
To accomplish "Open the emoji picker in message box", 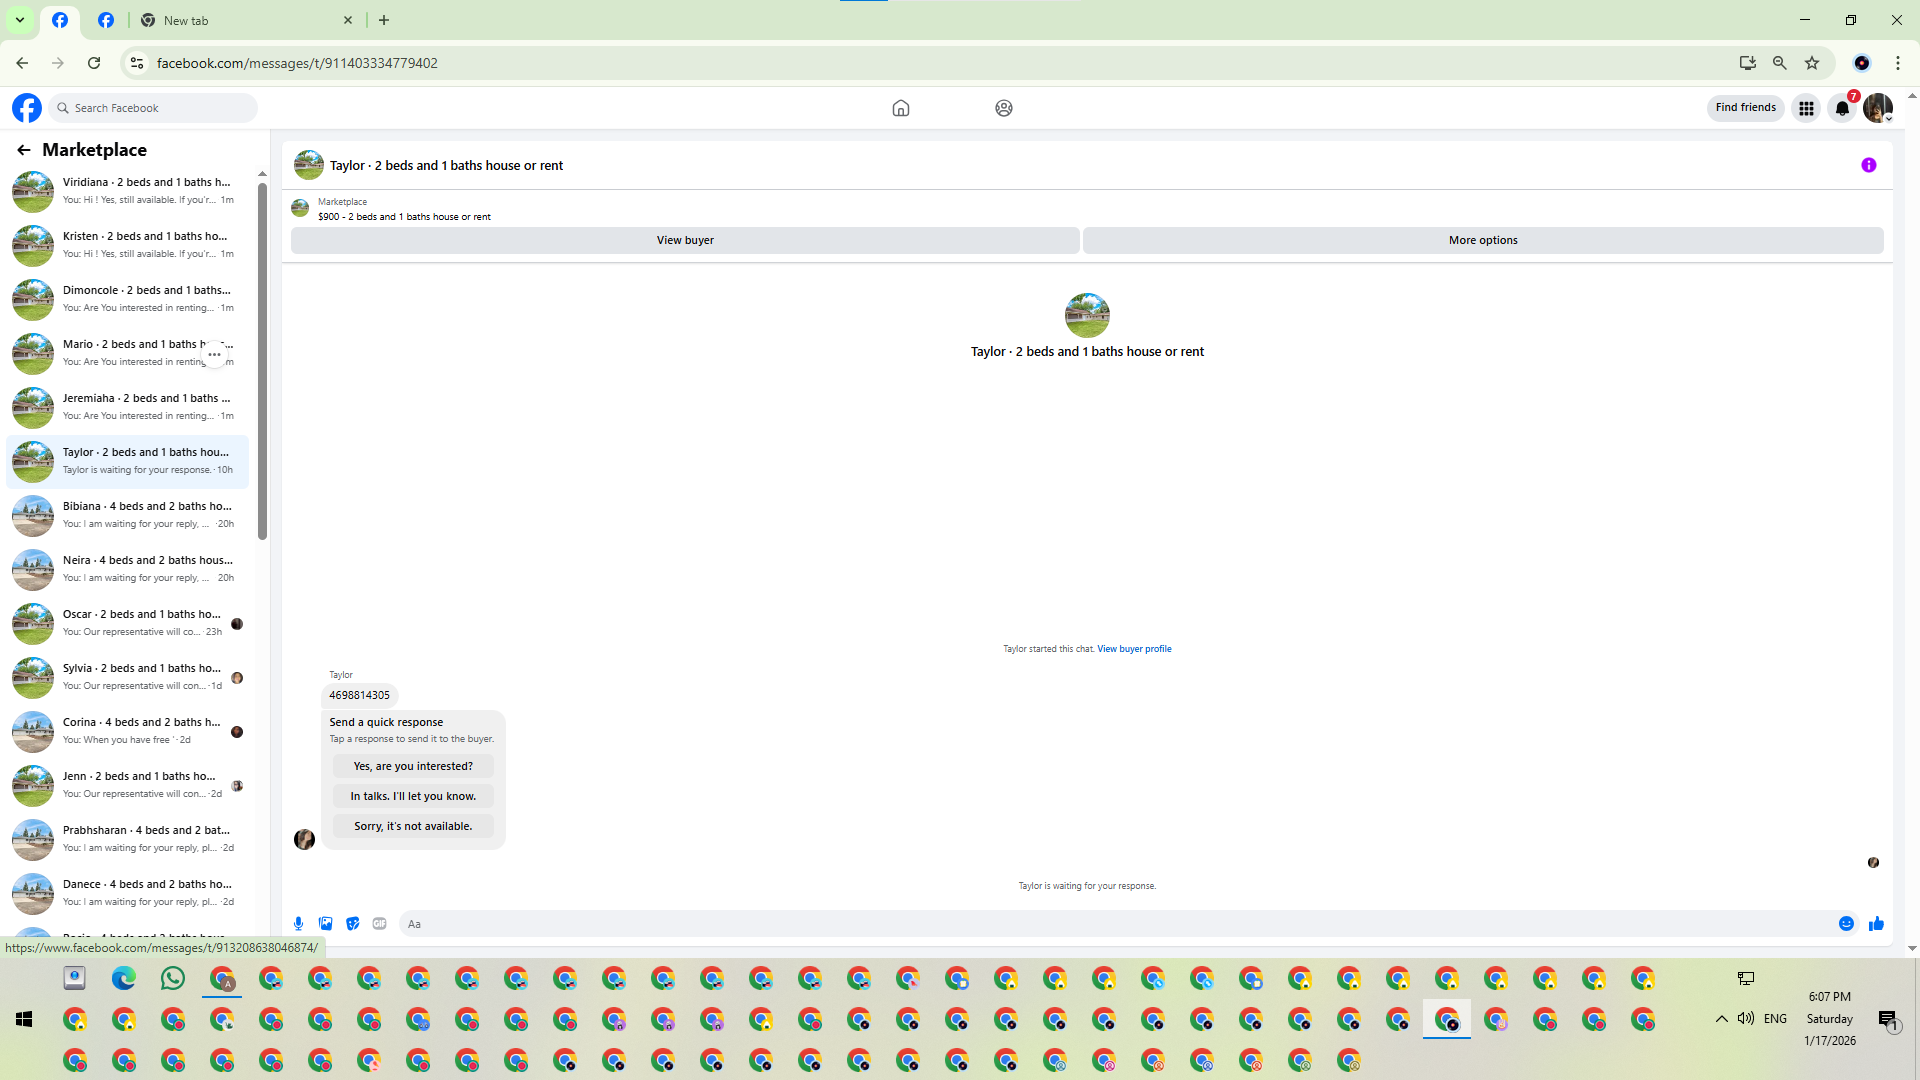I will coord(1846,924).
